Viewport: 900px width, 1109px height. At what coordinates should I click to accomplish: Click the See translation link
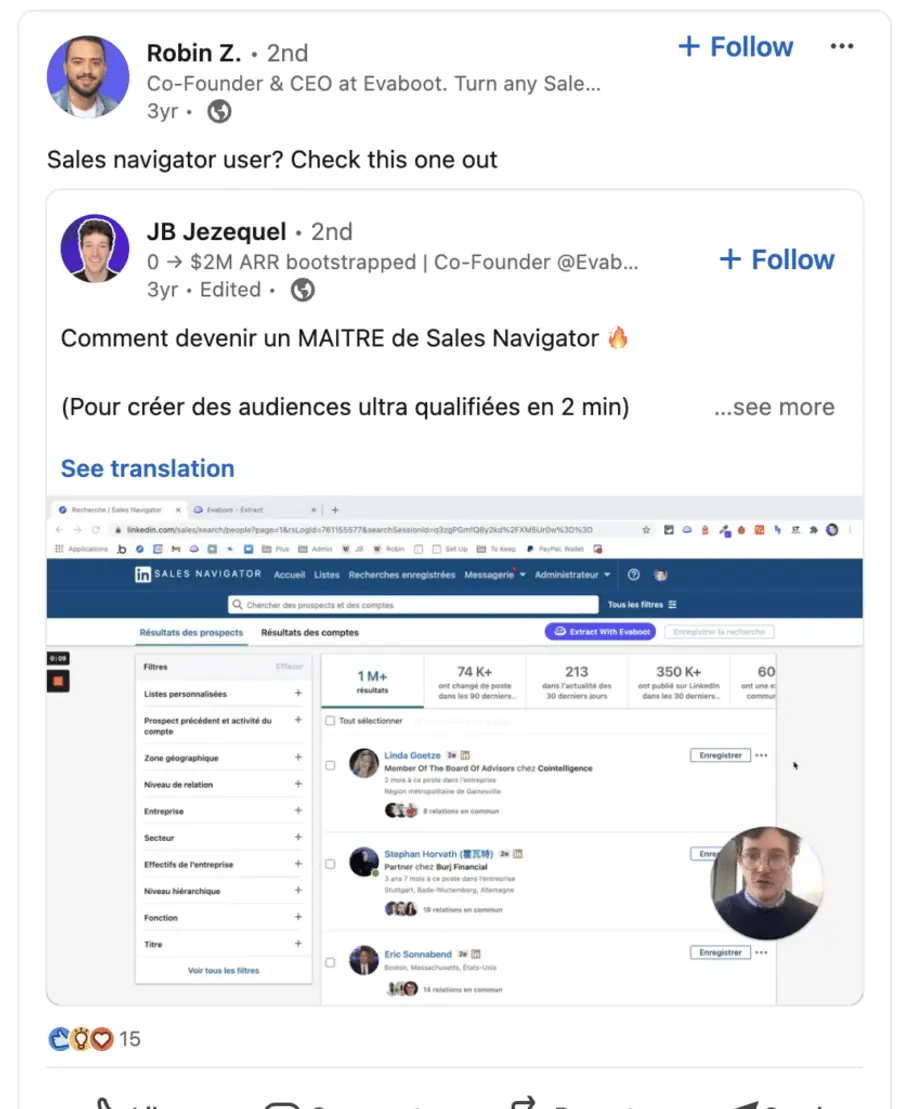(147, 468)
